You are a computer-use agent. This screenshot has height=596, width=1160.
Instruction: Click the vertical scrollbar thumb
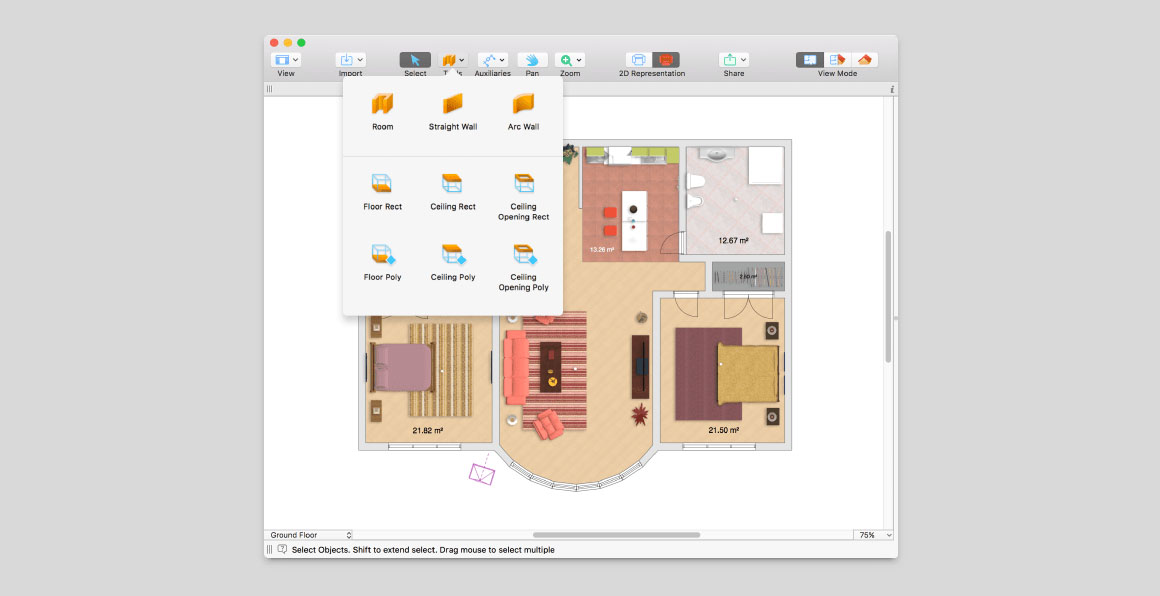[x=888, y=297]
